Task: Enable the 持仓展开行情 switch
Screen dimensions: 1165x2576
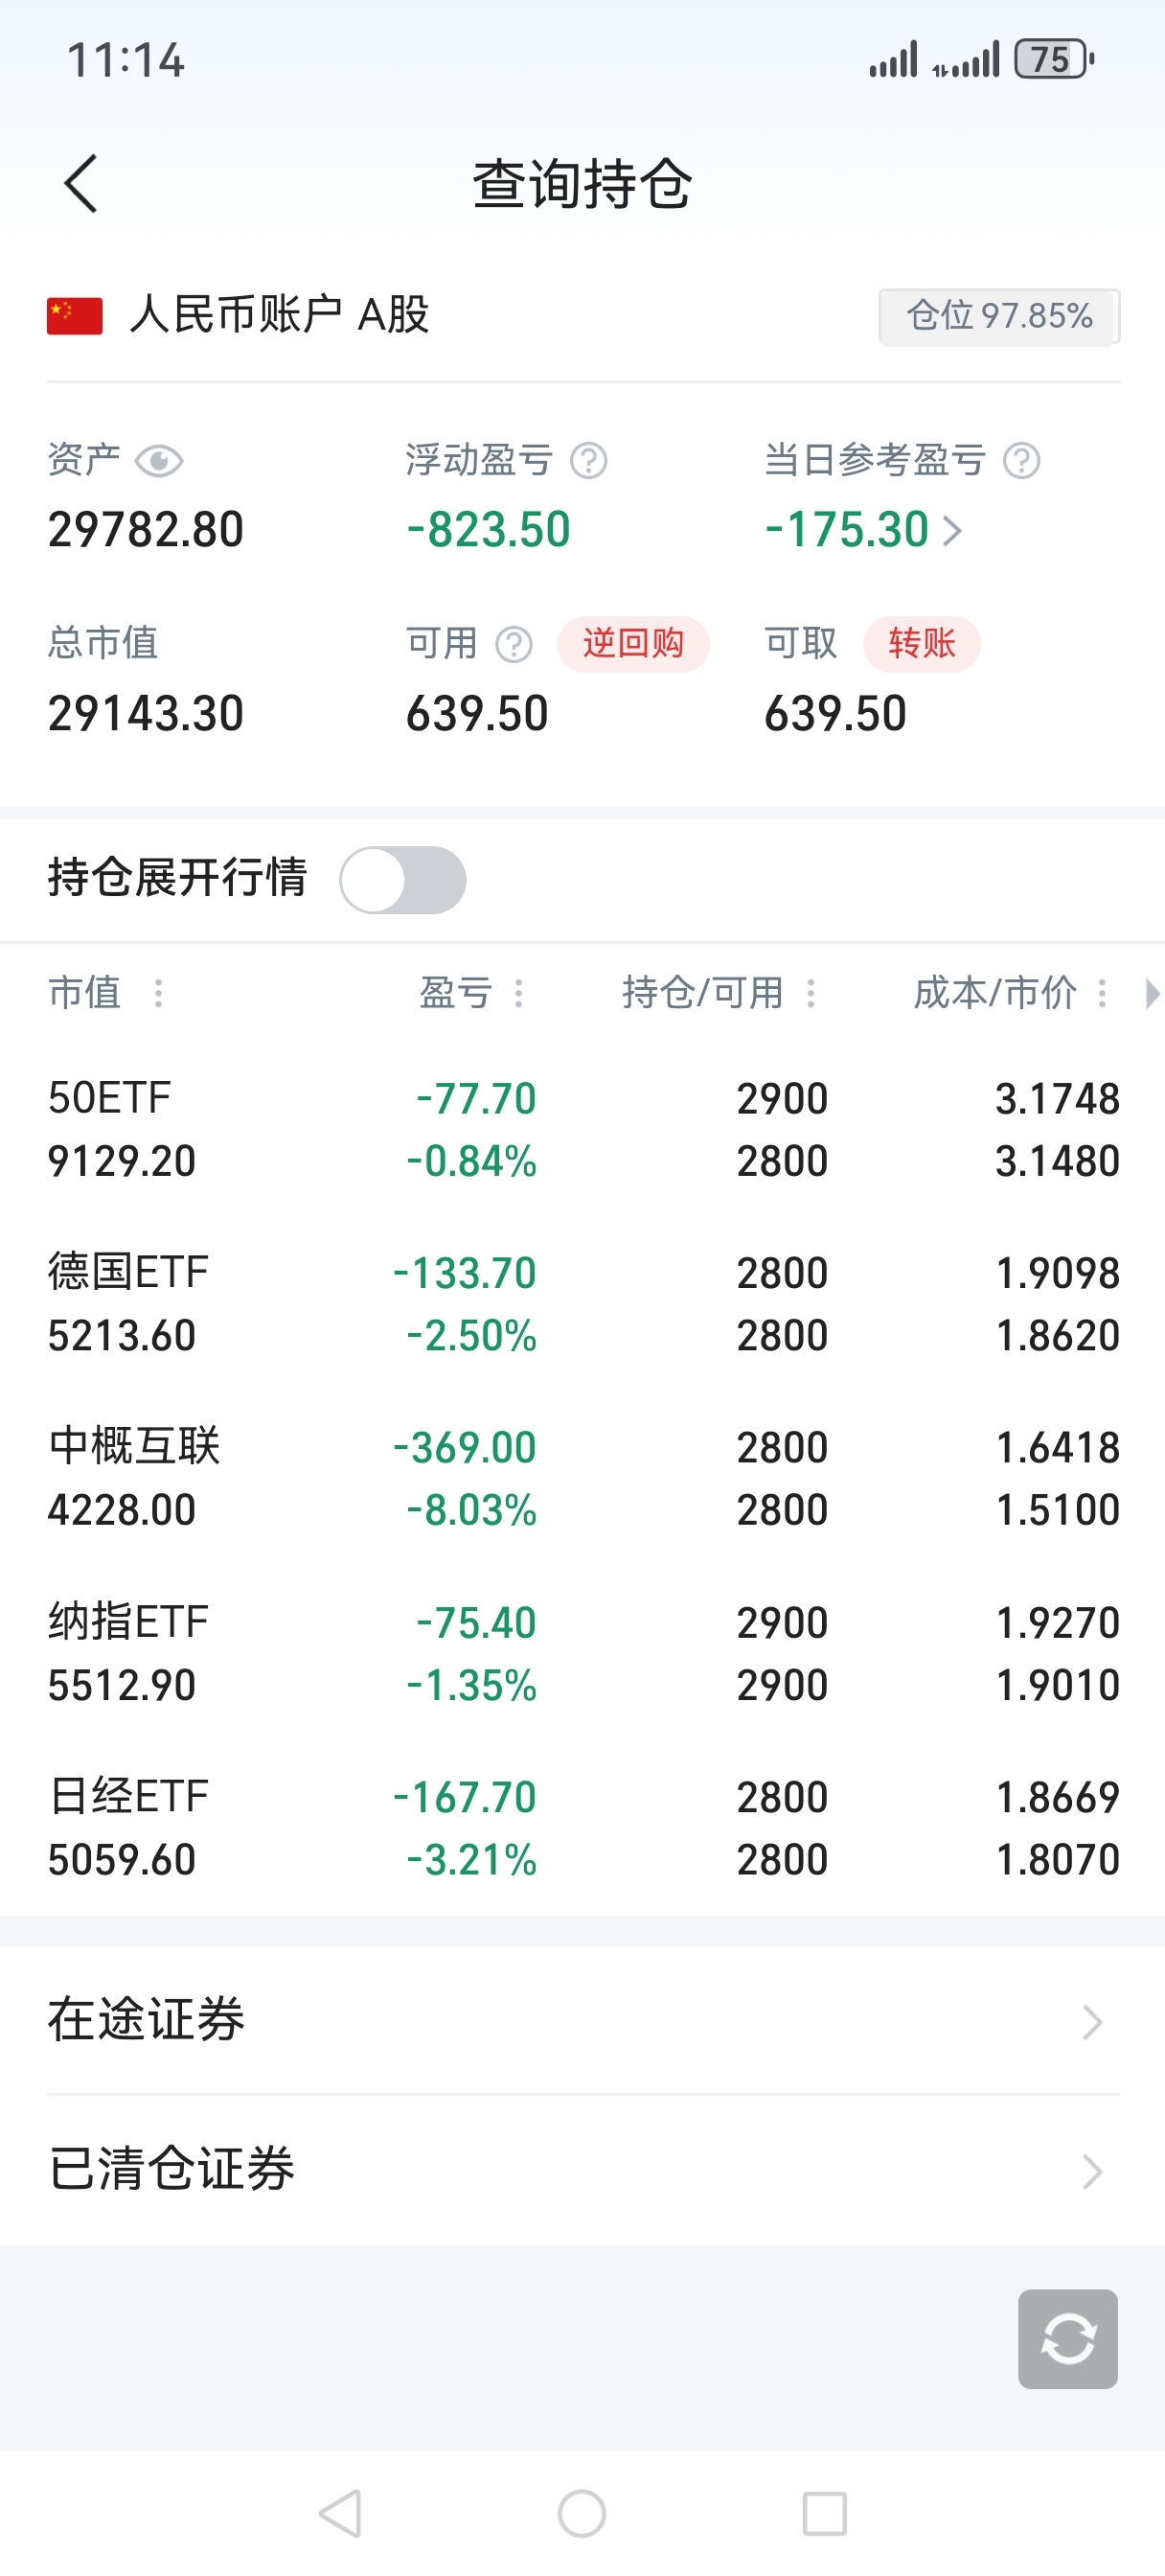Action: [403, 880]
